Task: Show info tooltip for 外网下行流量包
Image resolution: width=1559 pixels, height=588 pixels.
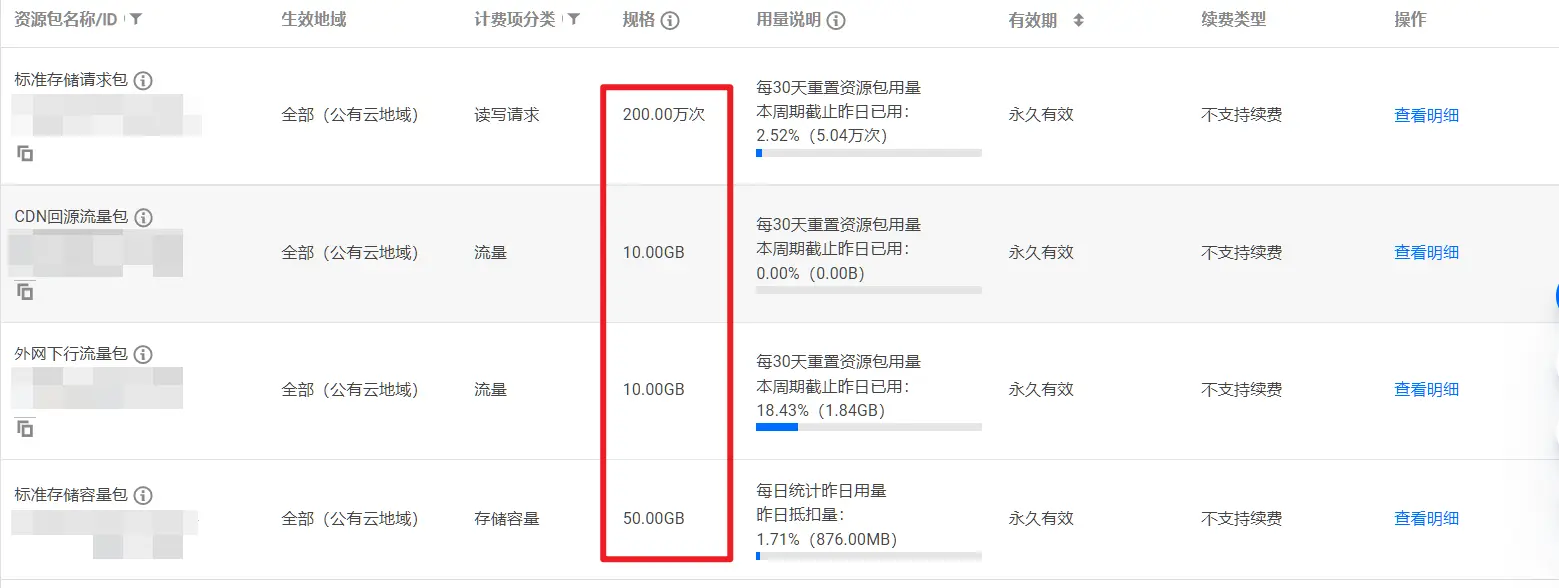Action: 143,354
